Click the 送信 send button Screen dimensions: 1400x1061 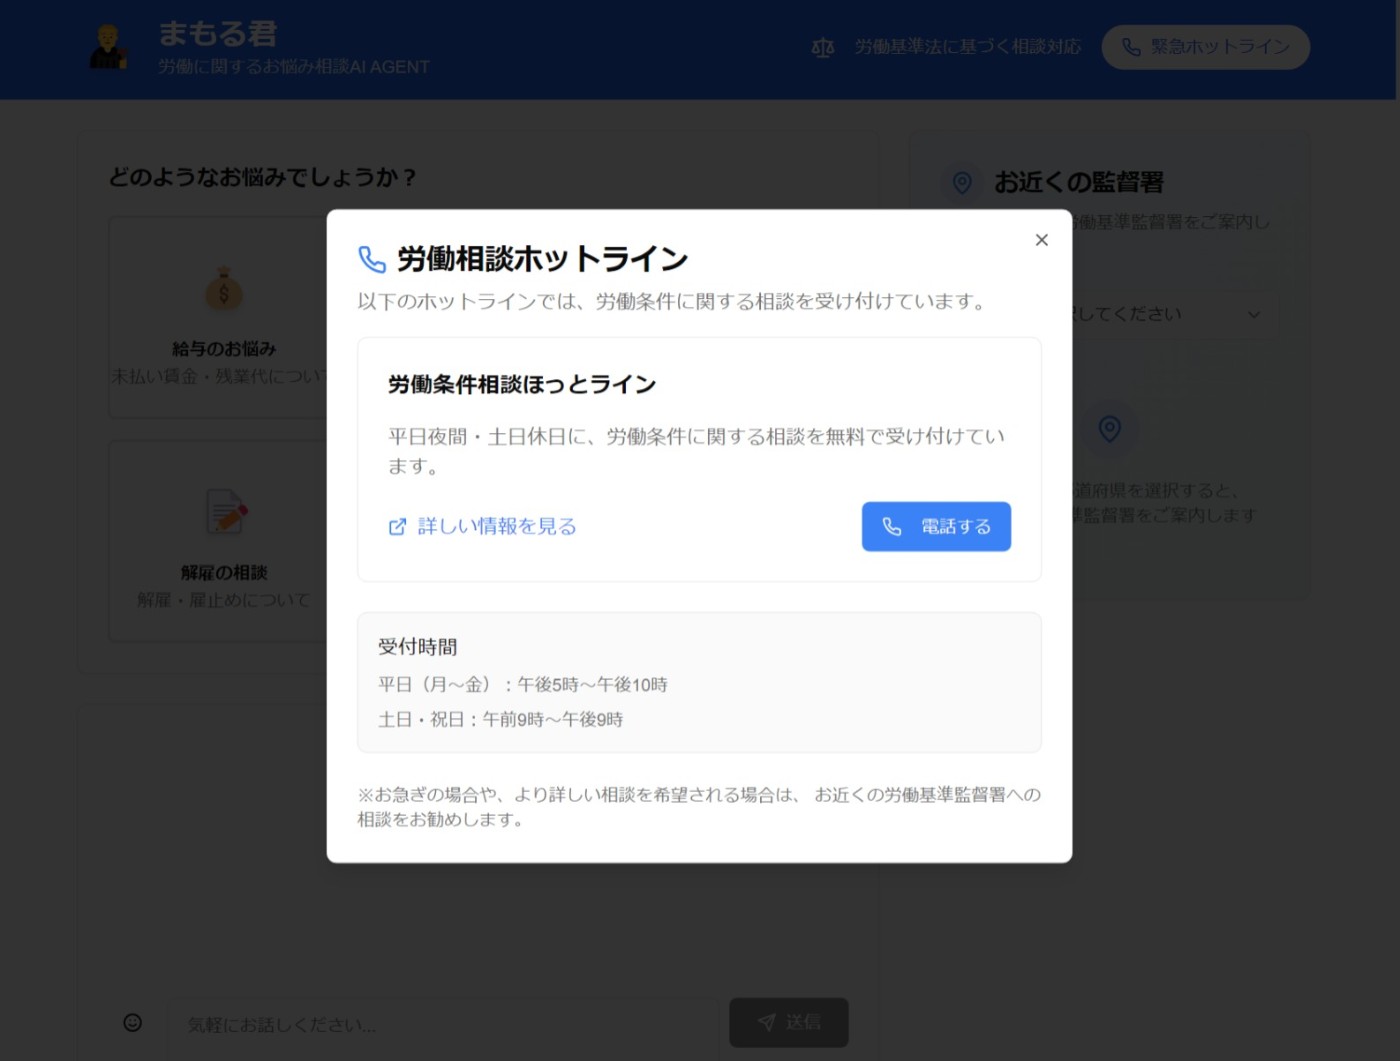pyautogui.click(x=789, y=1022)
